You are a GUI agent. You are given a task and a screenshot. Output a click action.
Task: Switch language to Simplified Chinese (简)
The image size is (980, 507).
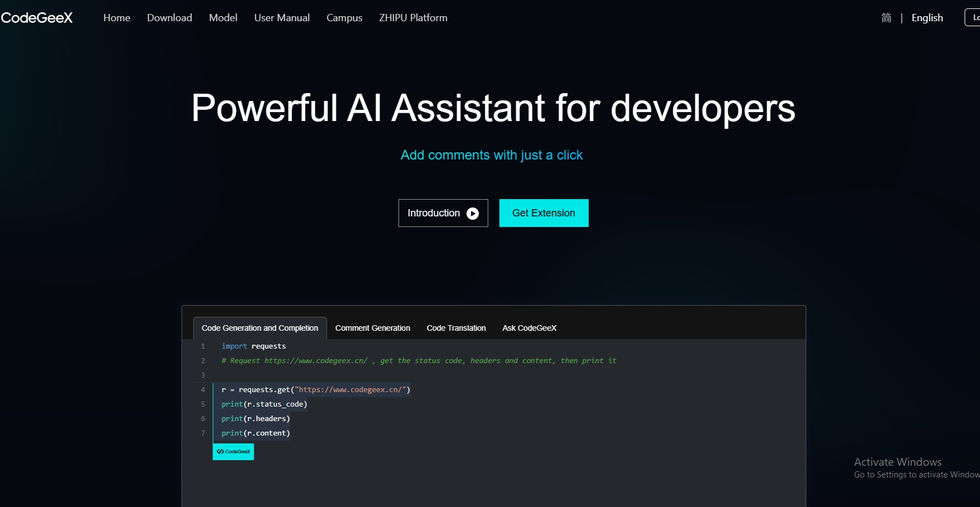(x=886, y=18)
